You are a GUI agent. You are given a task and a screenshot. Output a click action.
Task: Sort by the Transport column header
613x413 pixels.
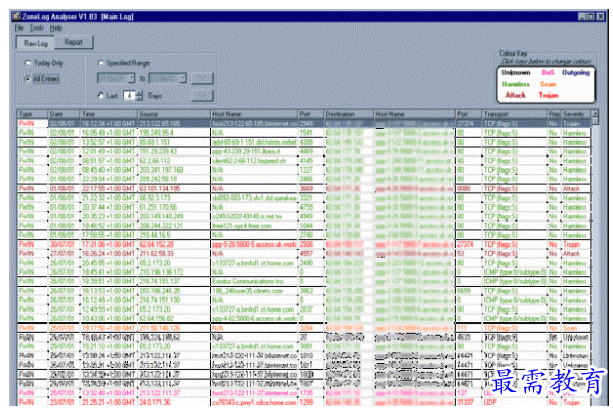point(514,114)
